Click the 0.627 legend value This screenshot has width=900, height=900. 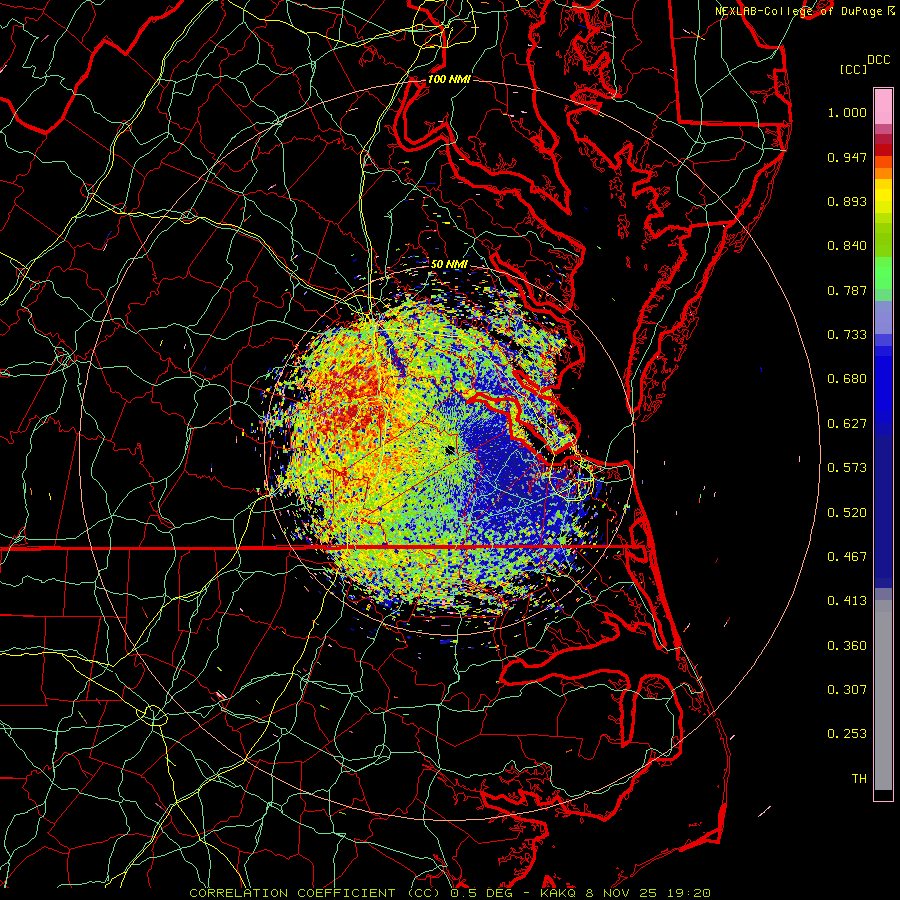(847, 424)
